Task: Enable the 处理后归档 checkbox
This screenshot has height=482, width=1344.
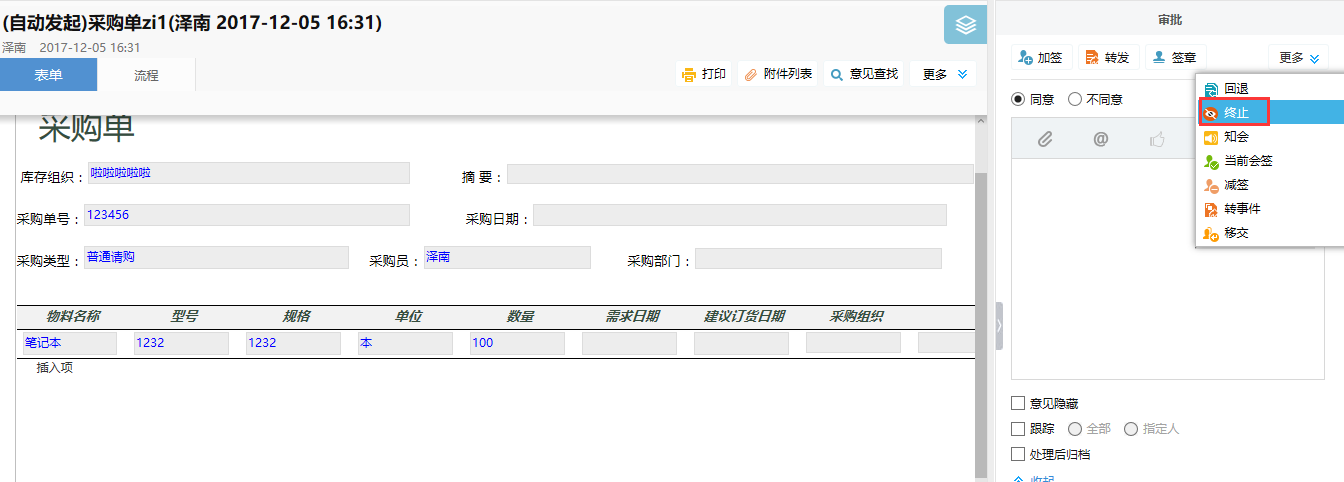Action: coord(1018,454)
